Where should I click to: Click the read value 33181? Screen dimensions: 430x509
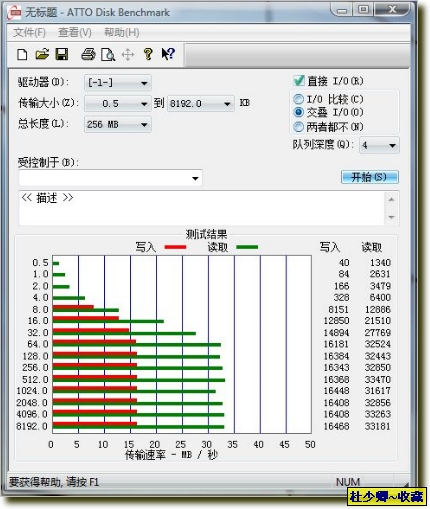click(x=378, y=426)
